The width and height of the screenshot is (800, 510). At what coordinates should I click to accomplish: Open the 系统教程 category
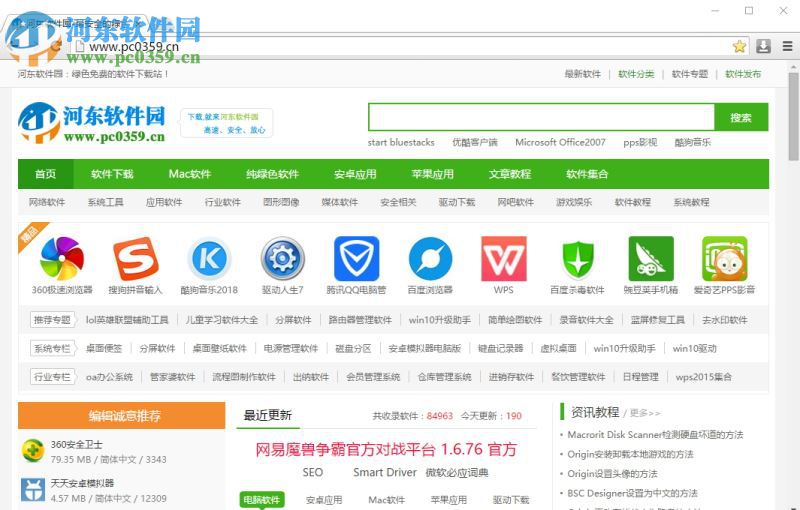[x=691, y=202]
